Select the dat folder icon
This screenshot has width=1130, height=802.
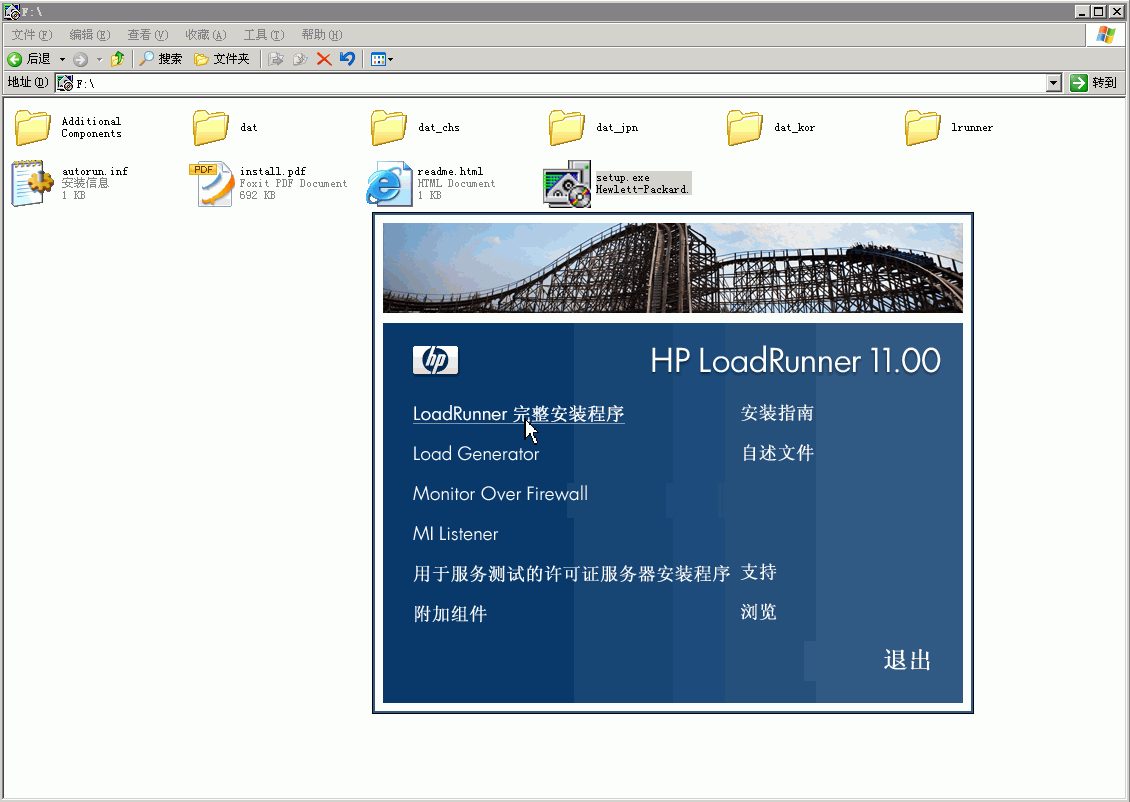(x=210, y=128)
